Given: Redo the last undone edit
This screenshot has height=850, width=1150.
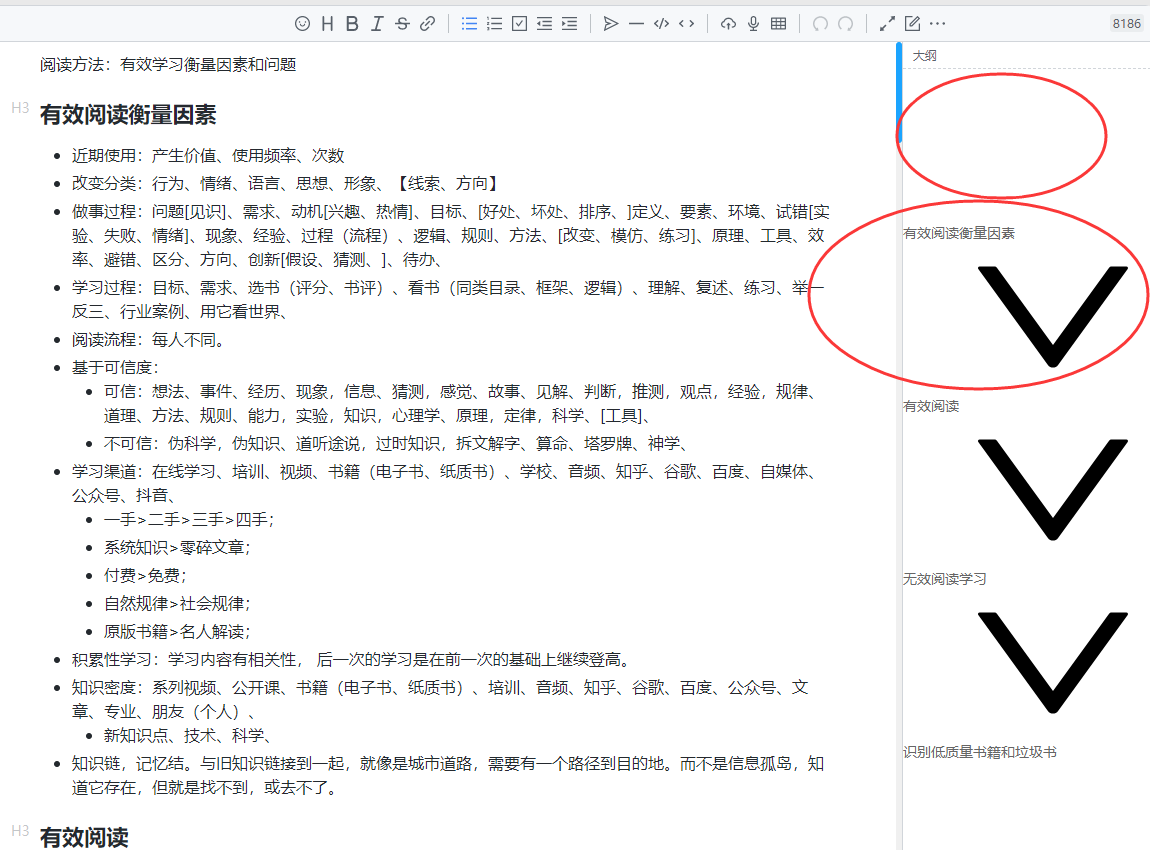Looking at the screenshot, I should (x=846, y=23).
